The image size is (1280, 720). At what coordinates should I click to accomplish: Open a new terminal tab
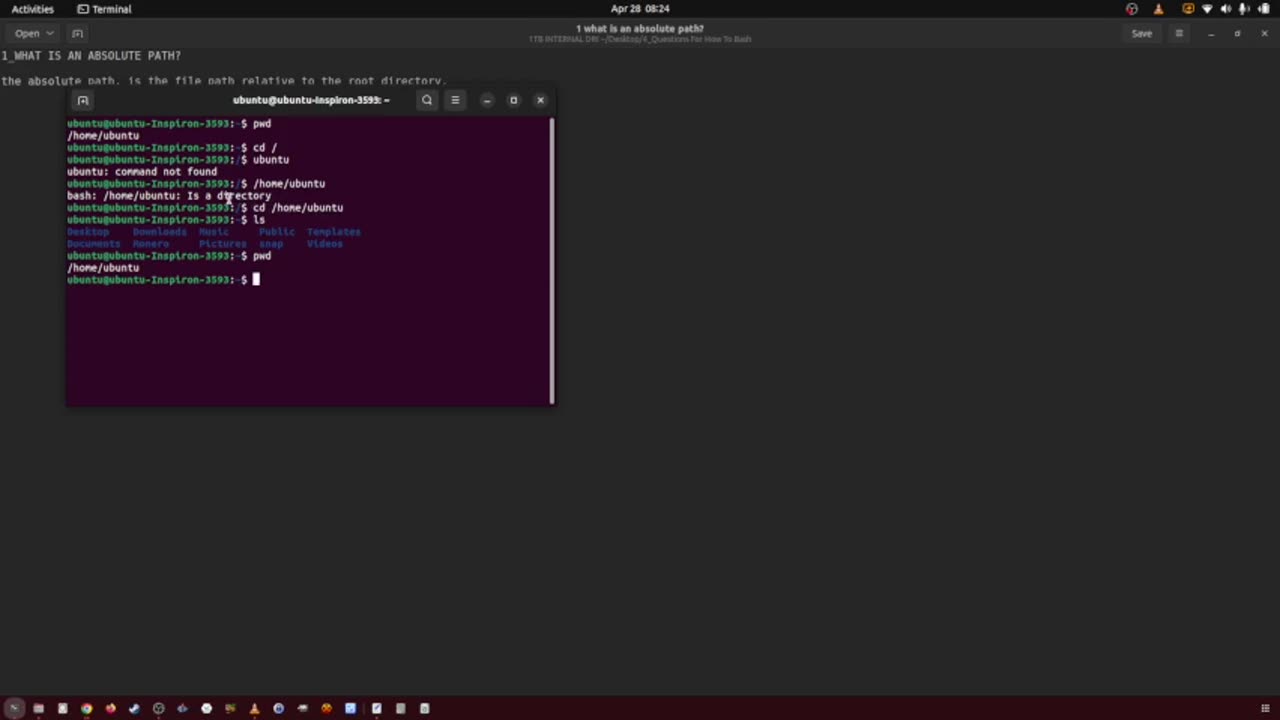click(x=83, y=99)
